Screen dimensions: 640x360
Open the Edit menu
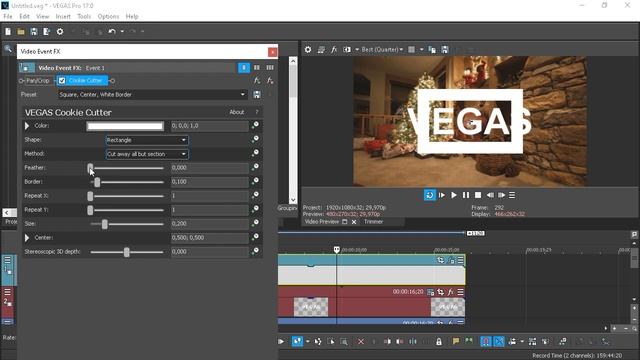click(24, 16)
